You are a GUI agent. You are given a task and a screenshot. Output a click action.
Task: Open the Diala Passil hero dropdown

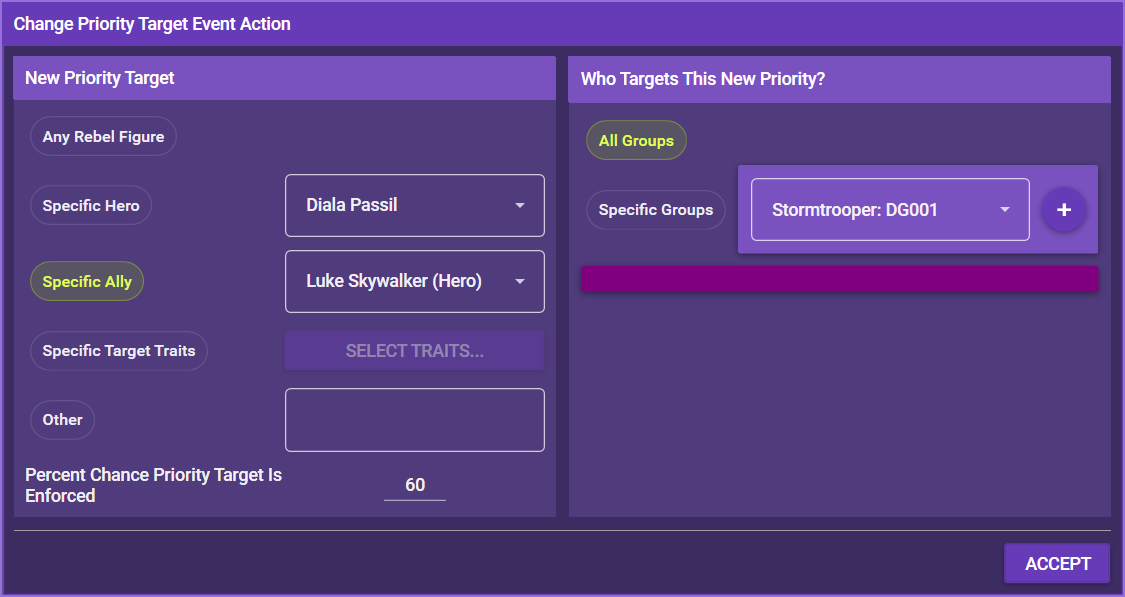[x=415, y=205]
